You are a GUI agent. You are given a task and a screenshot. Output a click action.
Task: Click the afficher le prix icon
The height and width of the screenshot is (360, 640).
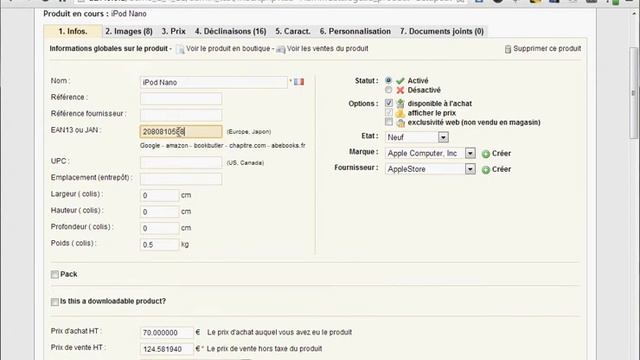[400, 113]
